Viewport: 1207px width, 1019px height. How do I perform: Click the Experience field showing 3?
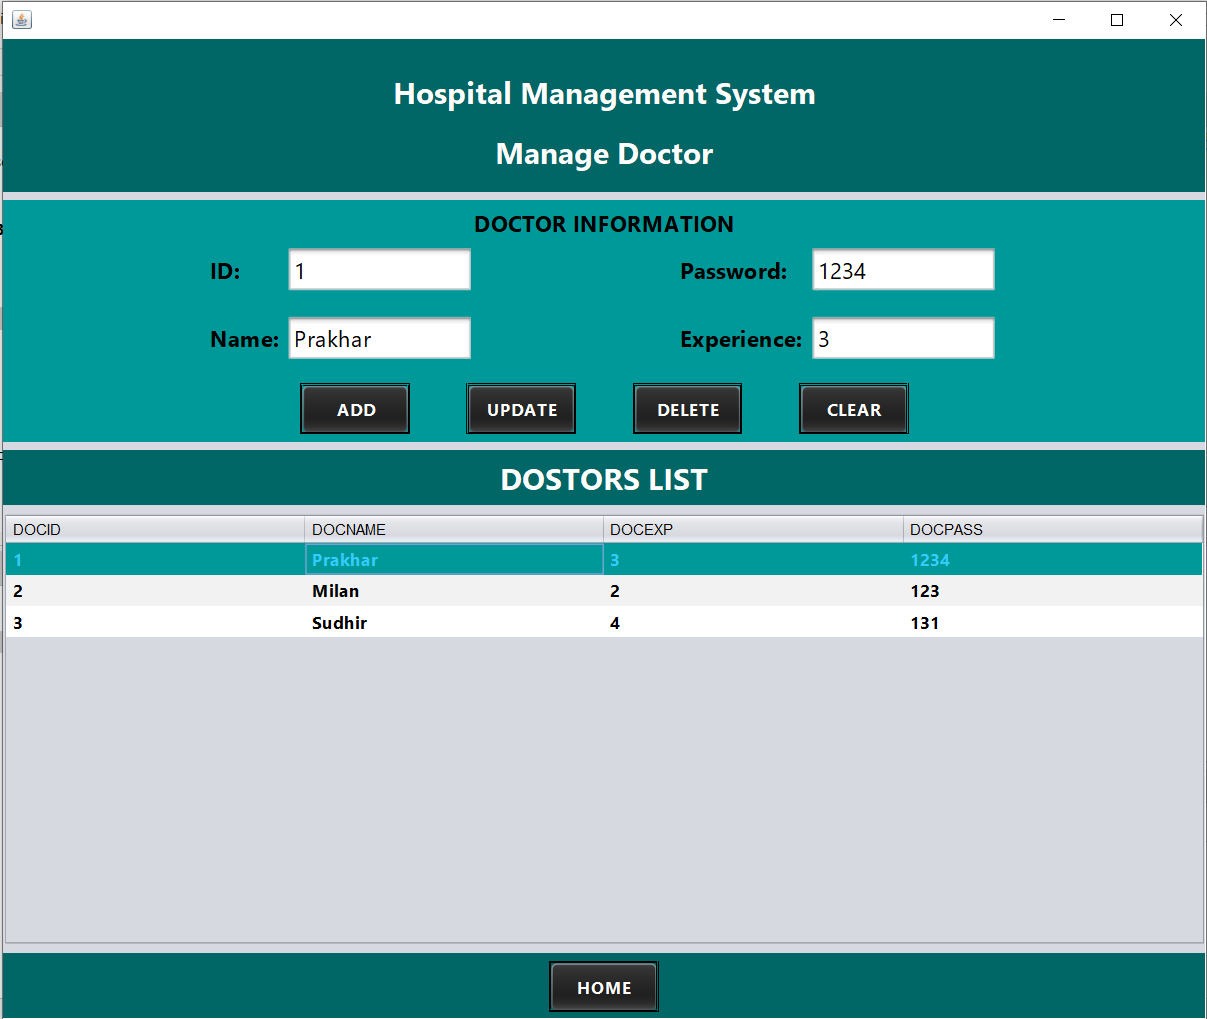tap(902, 338)
